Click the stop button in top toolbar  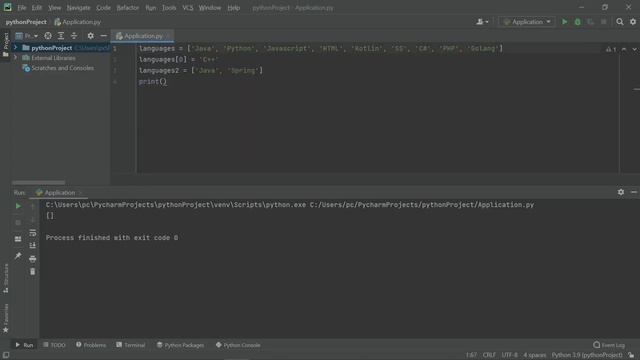tap(604, 22)
